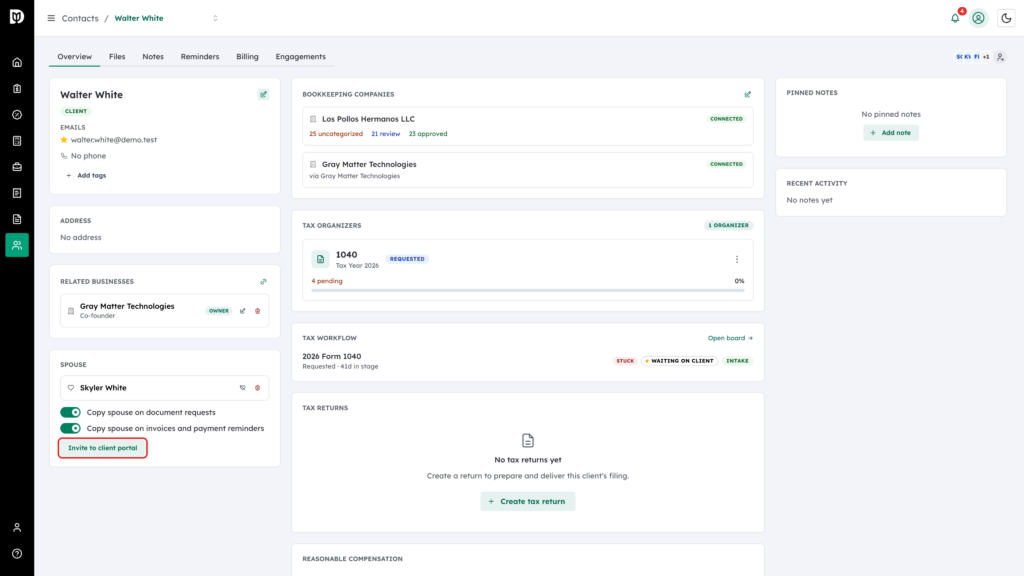Click the 23 approved link
Image resolution: width=1024 pixels, height=576 pixels.
click(x=428, y=134)
